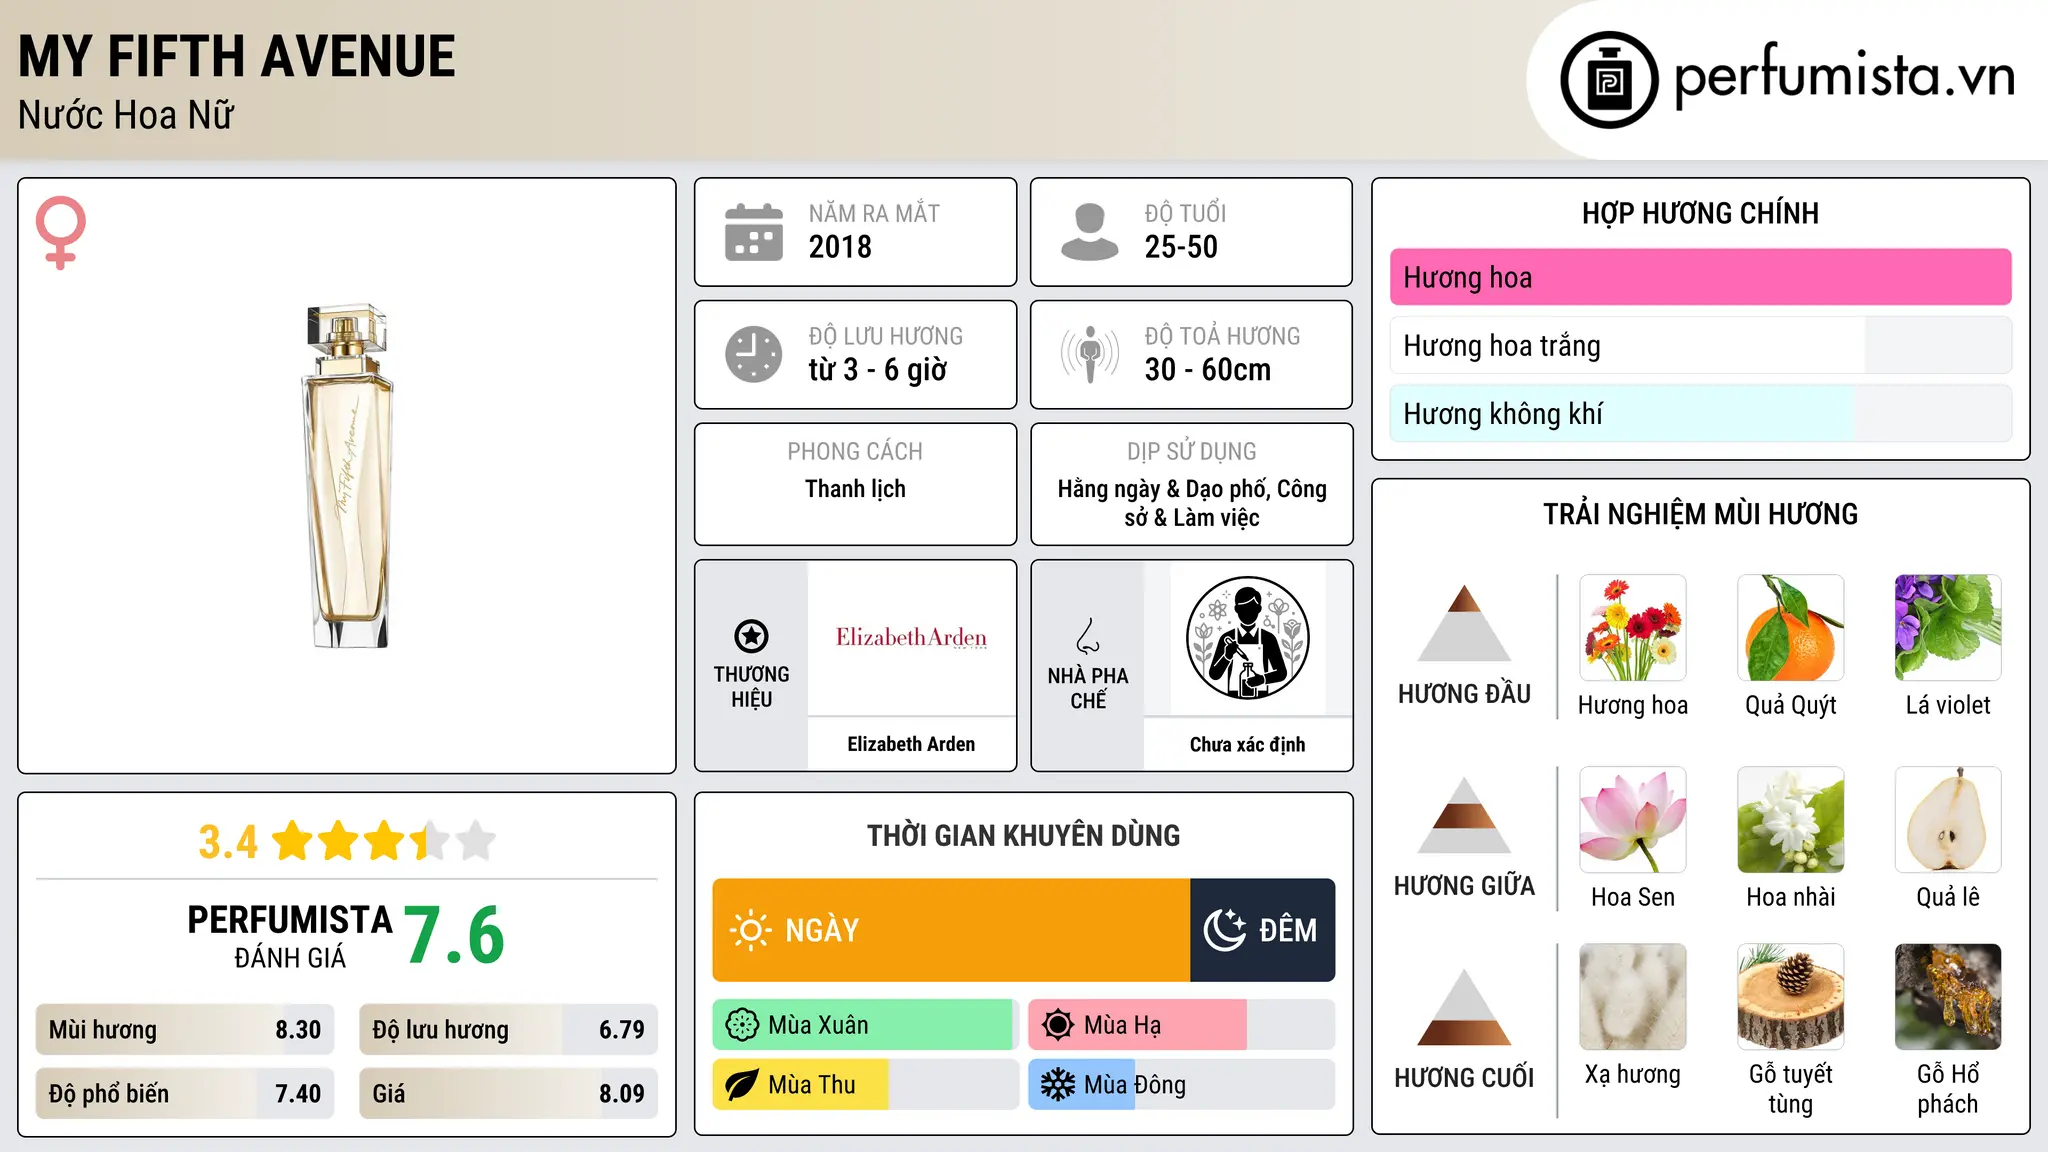Click the clock icon beside ĐỘ LƯU HƯƠNG
Screen dimensions: 2048x1152
[754, 354]
